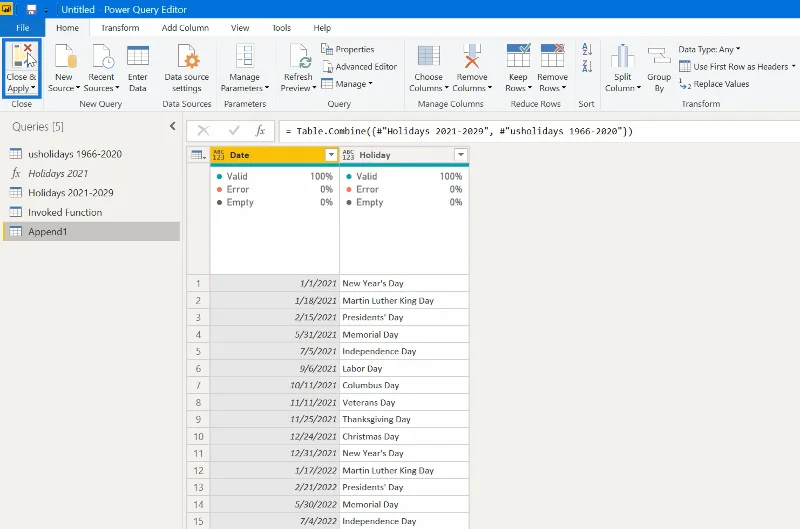Click cell 7/4/2022 date
The image size is (800, 529).
pyautogui.click(x=274, y=521)
